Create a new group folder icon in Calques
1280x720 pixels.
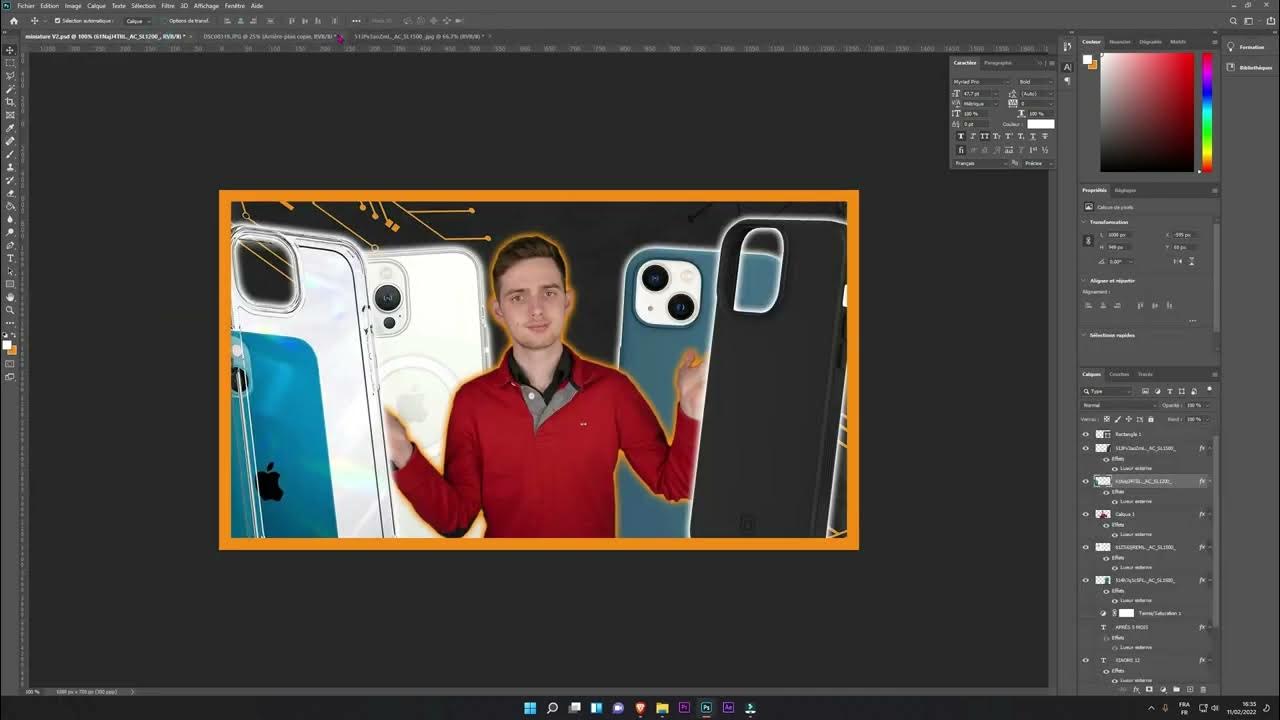(x=1176, y=689)
